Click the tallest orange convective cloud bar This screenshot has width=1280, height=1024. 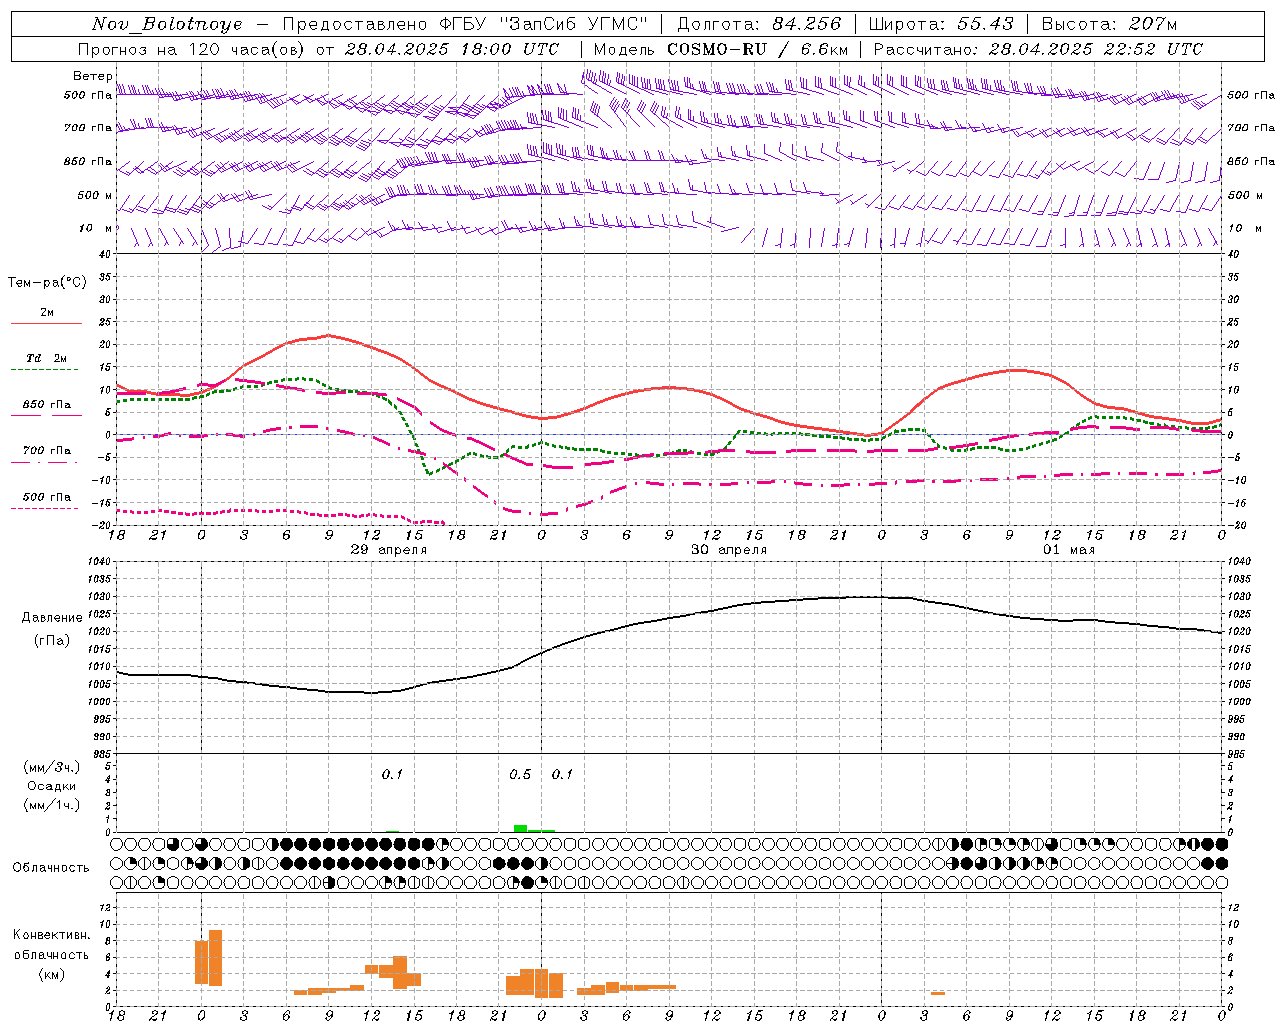215,958
